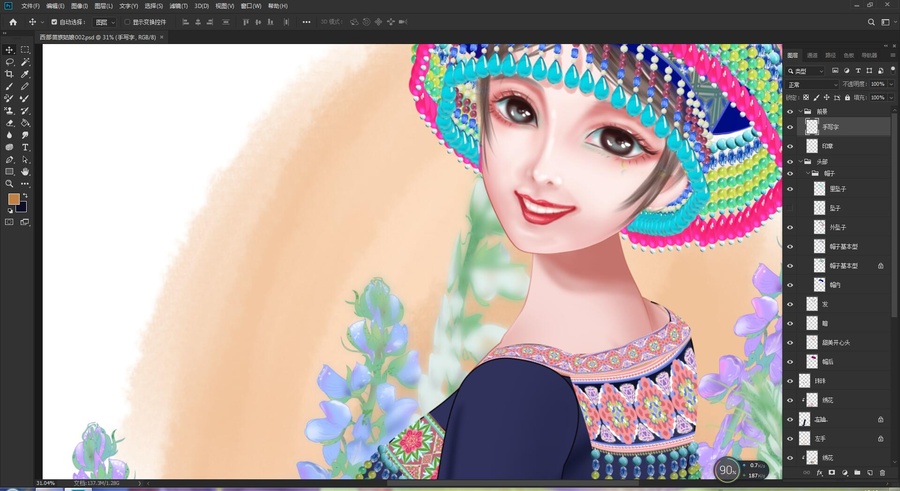The height and width of the screenshot is (491, 900).
Task: Open the workspace switcher dropdown
Action: click(x=887, y=22)
